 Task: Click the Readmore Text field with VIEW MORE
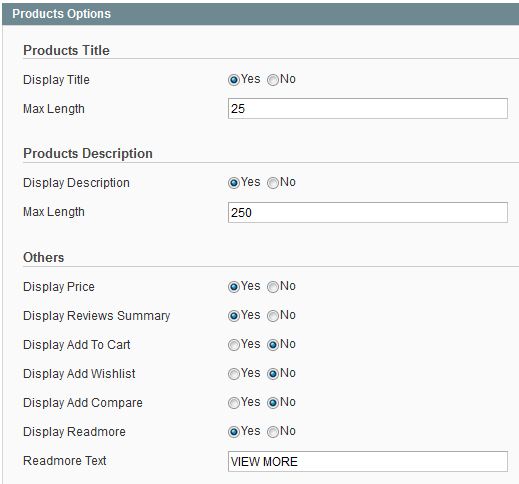(x=368, y=461)
